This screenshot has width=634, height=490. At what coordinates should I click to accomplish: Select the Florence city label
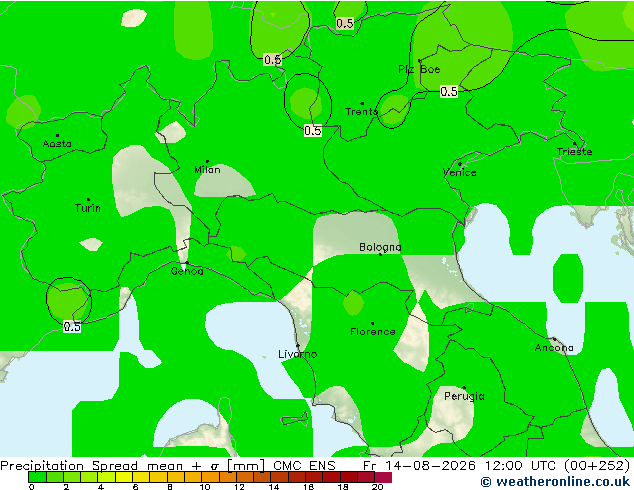point(373,332)
